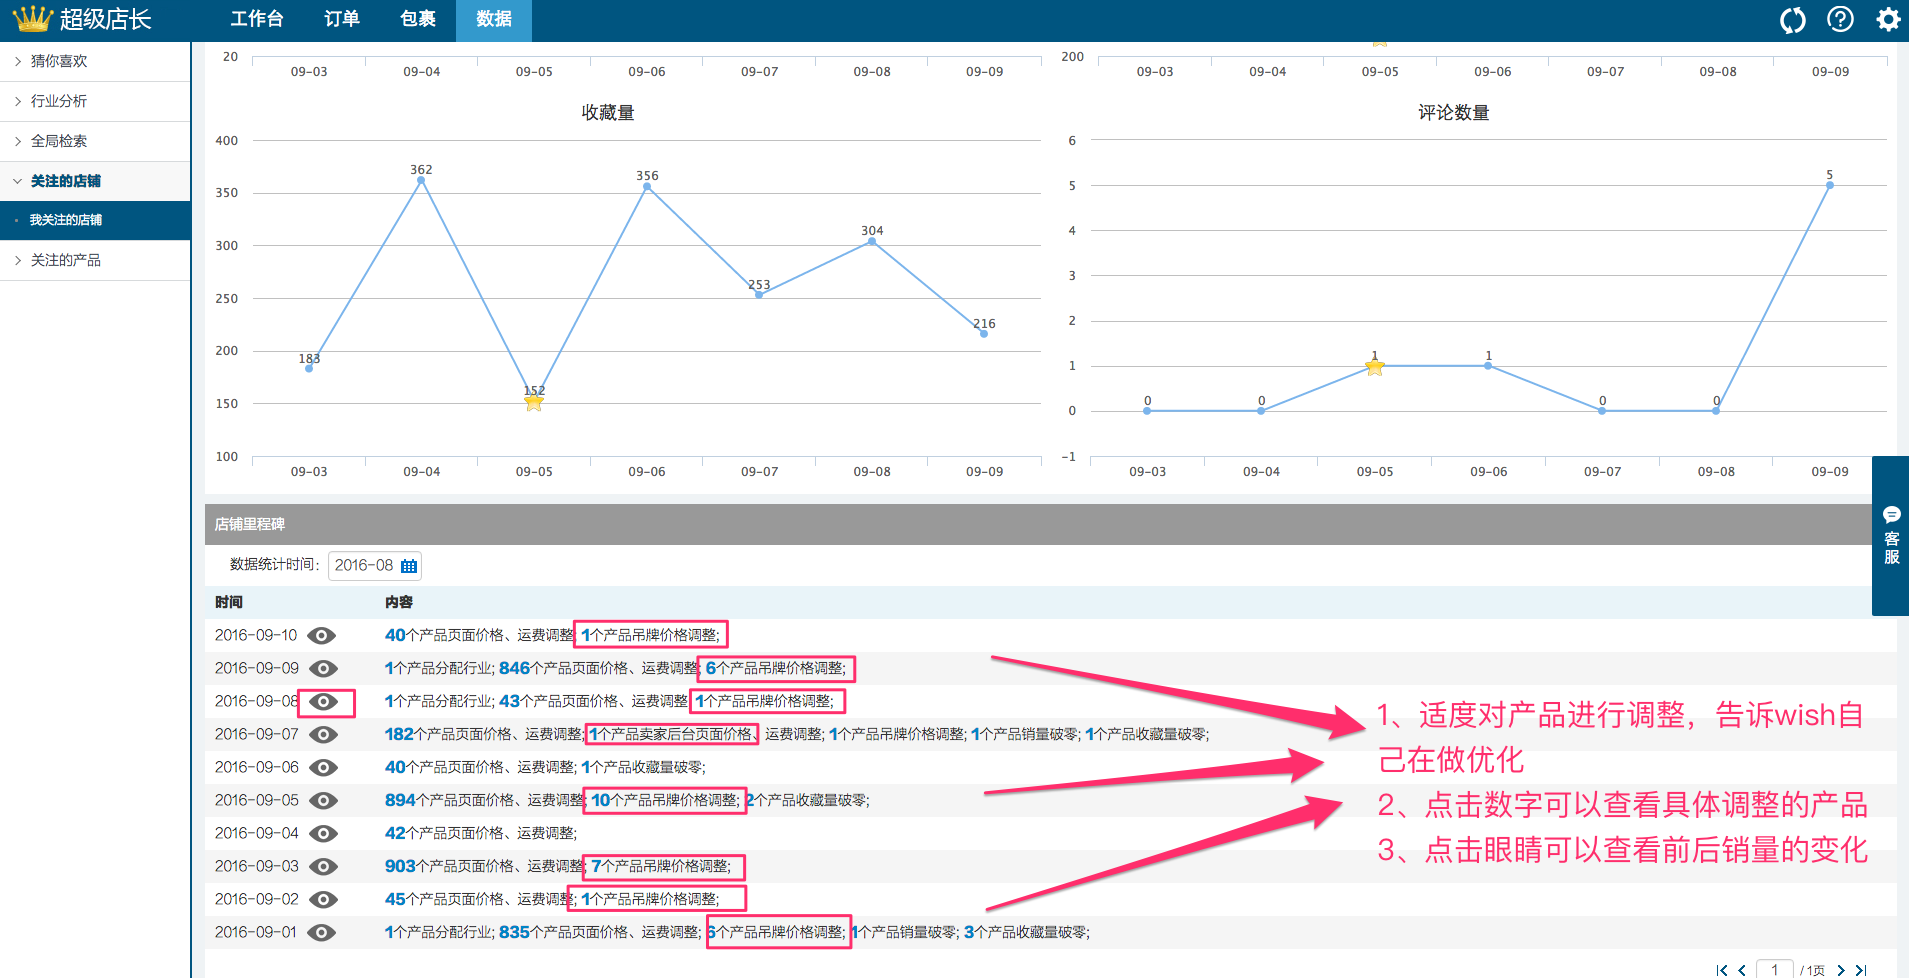This screenshot has height=978, width=1909.
Task: Go to the last page arrow
Action: point(1861,970)
